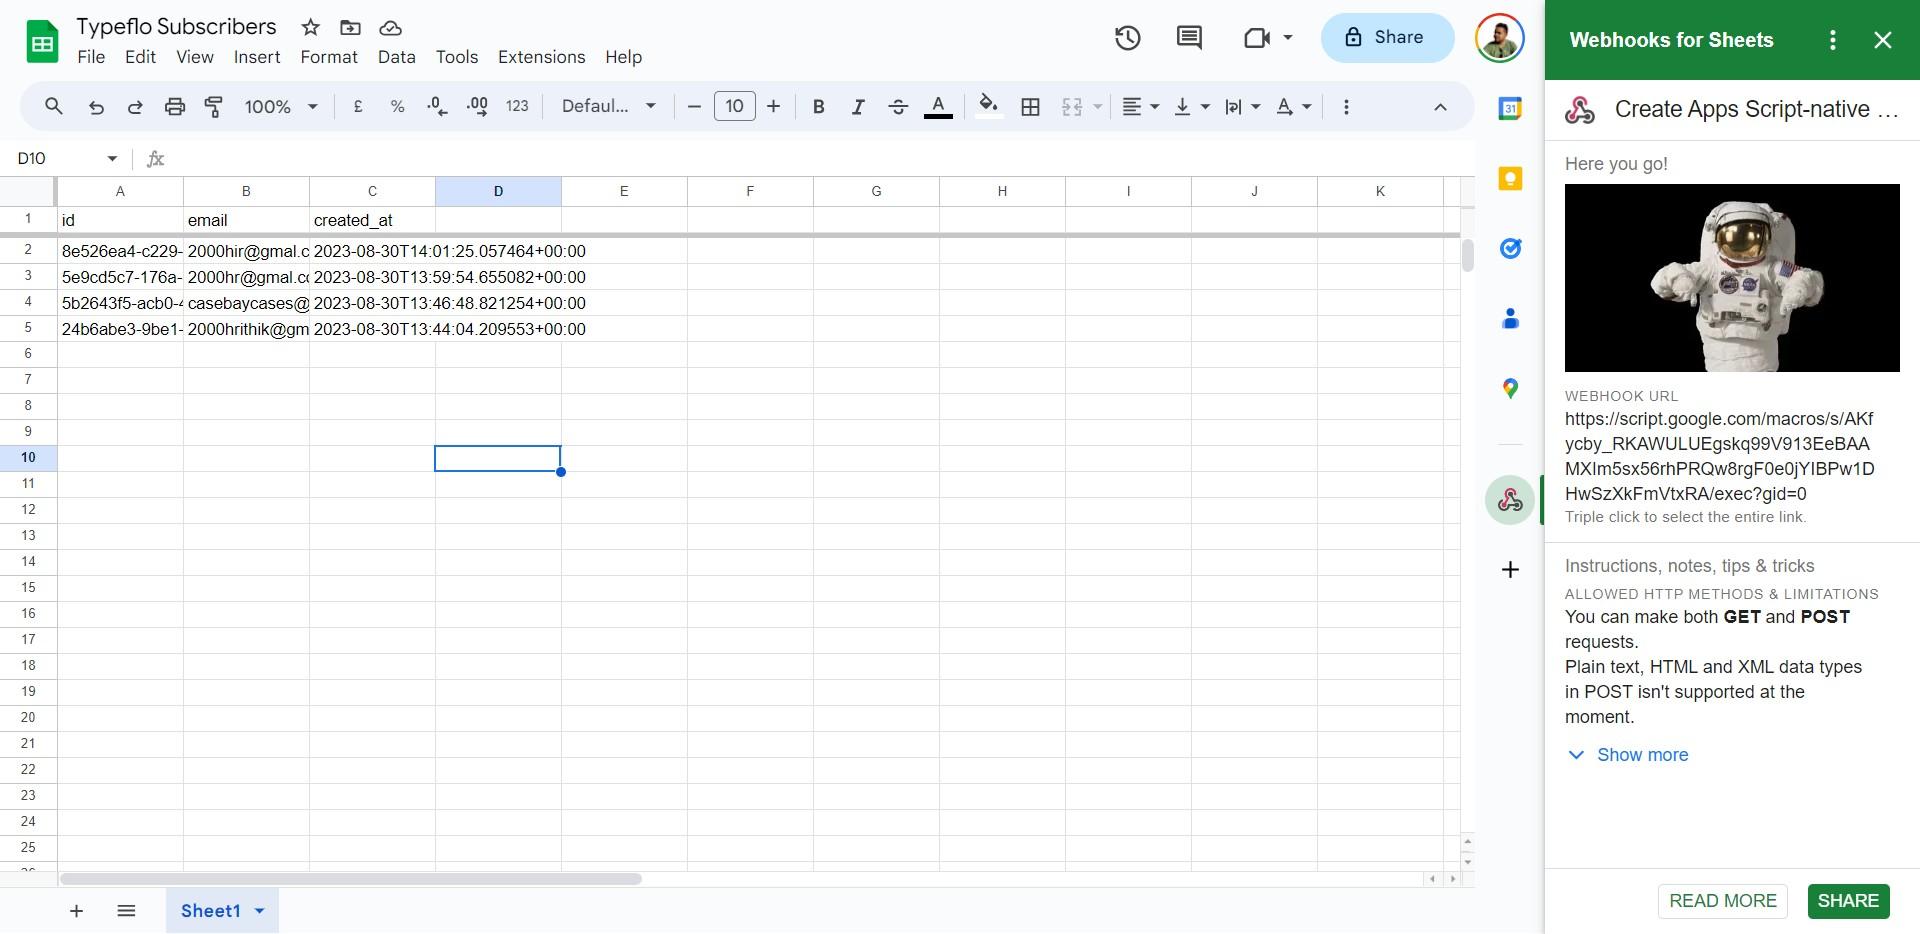Open the fill color picker
The image size is (1920, 934).
pyautogui.click(x=988, y=107)
